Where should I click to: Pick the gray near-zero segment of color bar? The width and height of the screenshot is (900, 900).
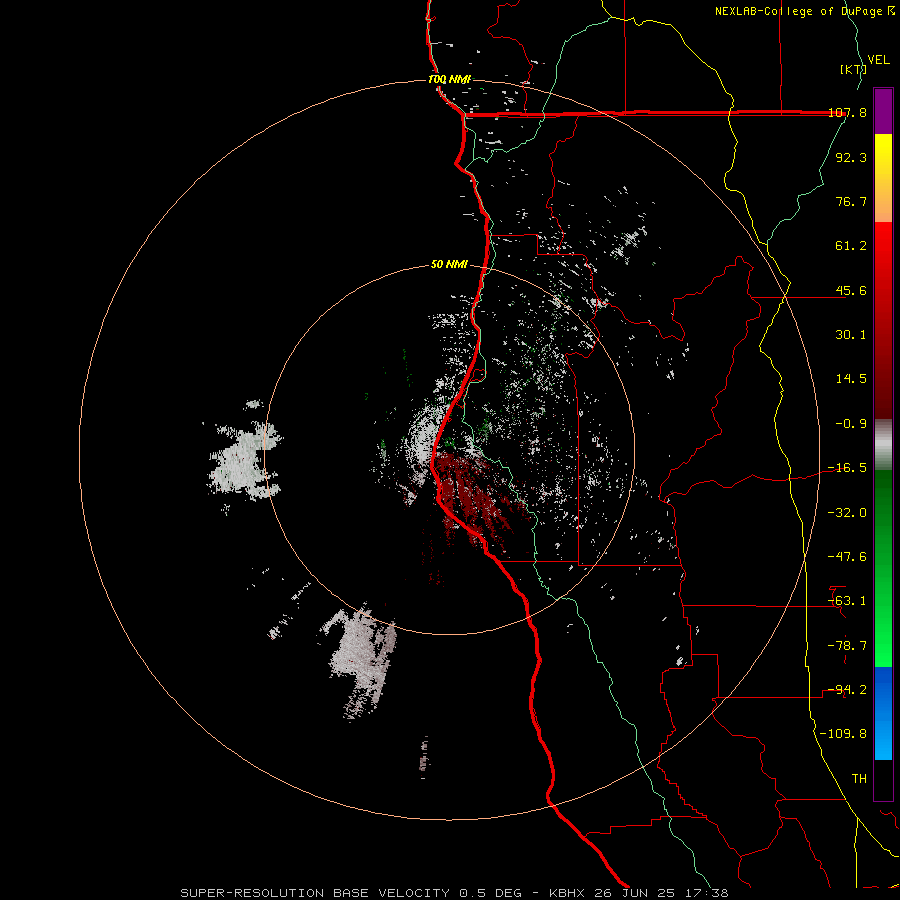(x=883, y=445)
